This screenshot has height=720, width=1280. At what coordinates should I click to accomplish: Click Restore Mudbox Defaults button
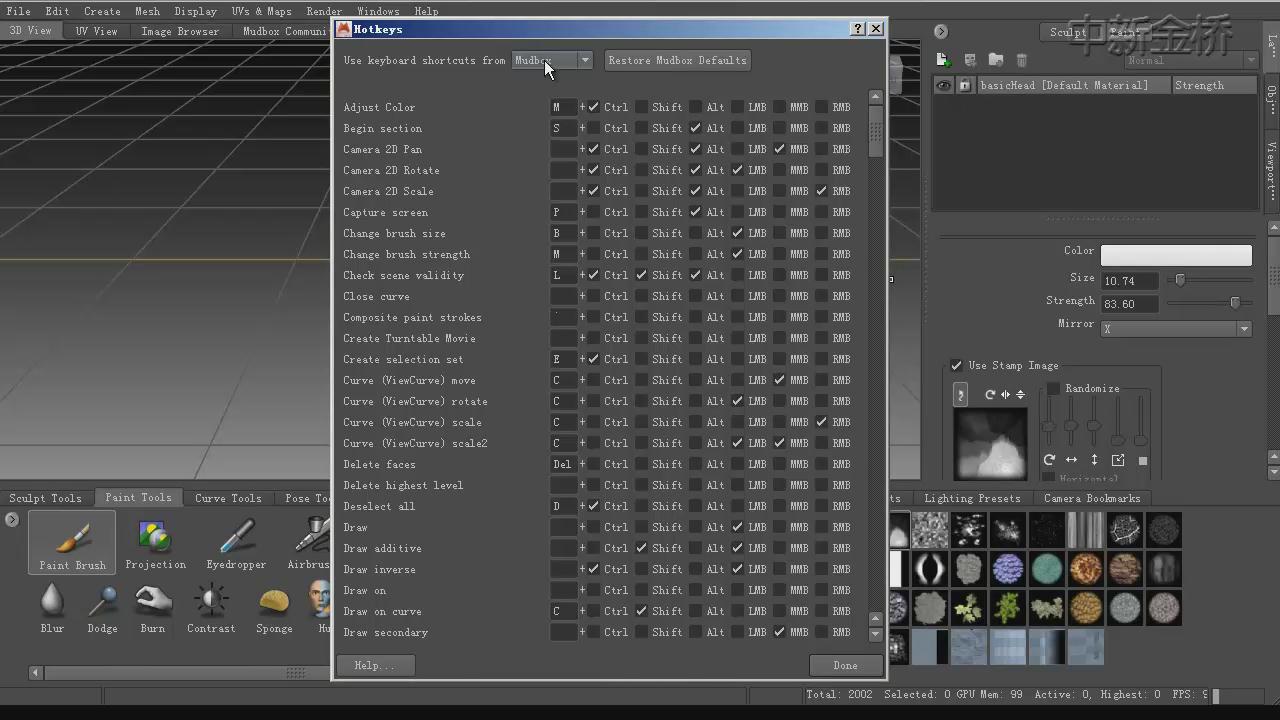click(677, 61)
